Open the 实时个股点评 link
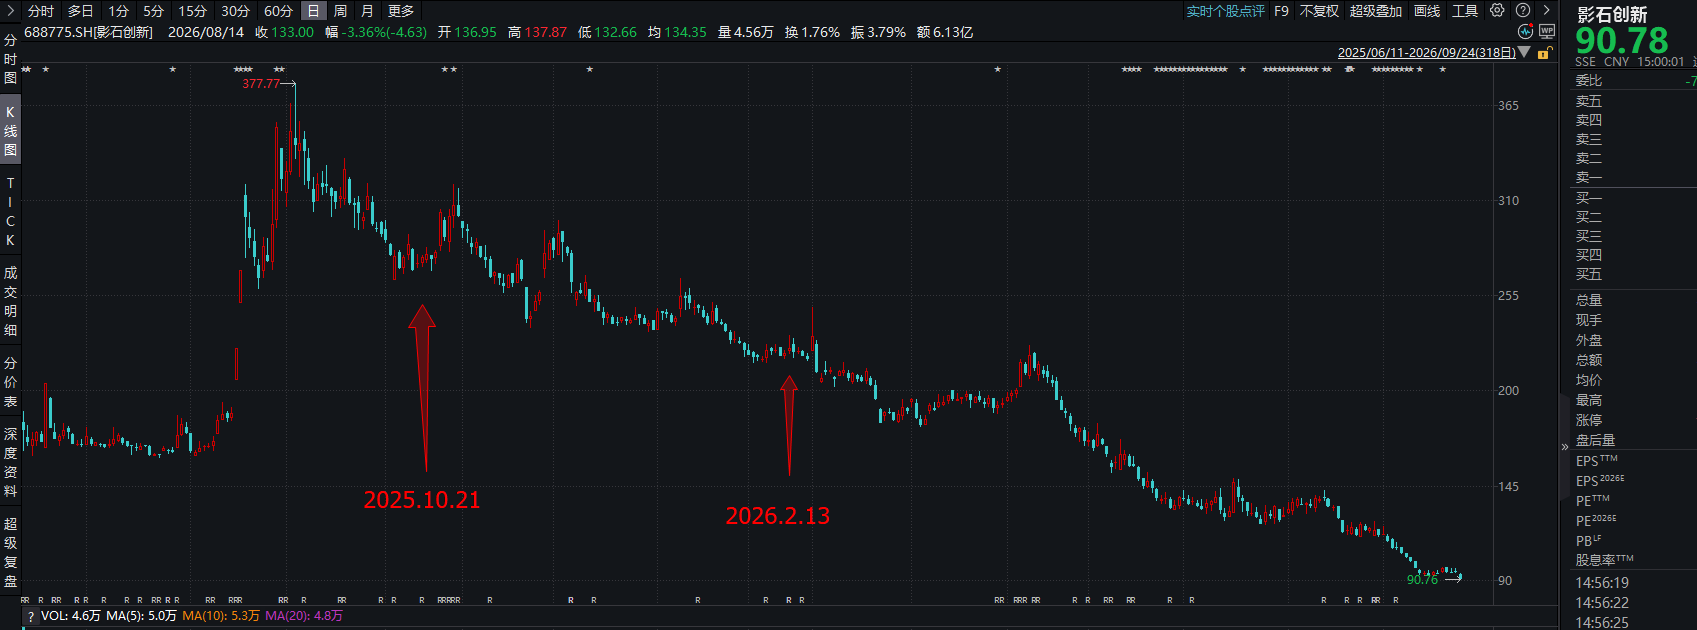The width and height of the screenshot is (1697, 630). point(1225,11)
